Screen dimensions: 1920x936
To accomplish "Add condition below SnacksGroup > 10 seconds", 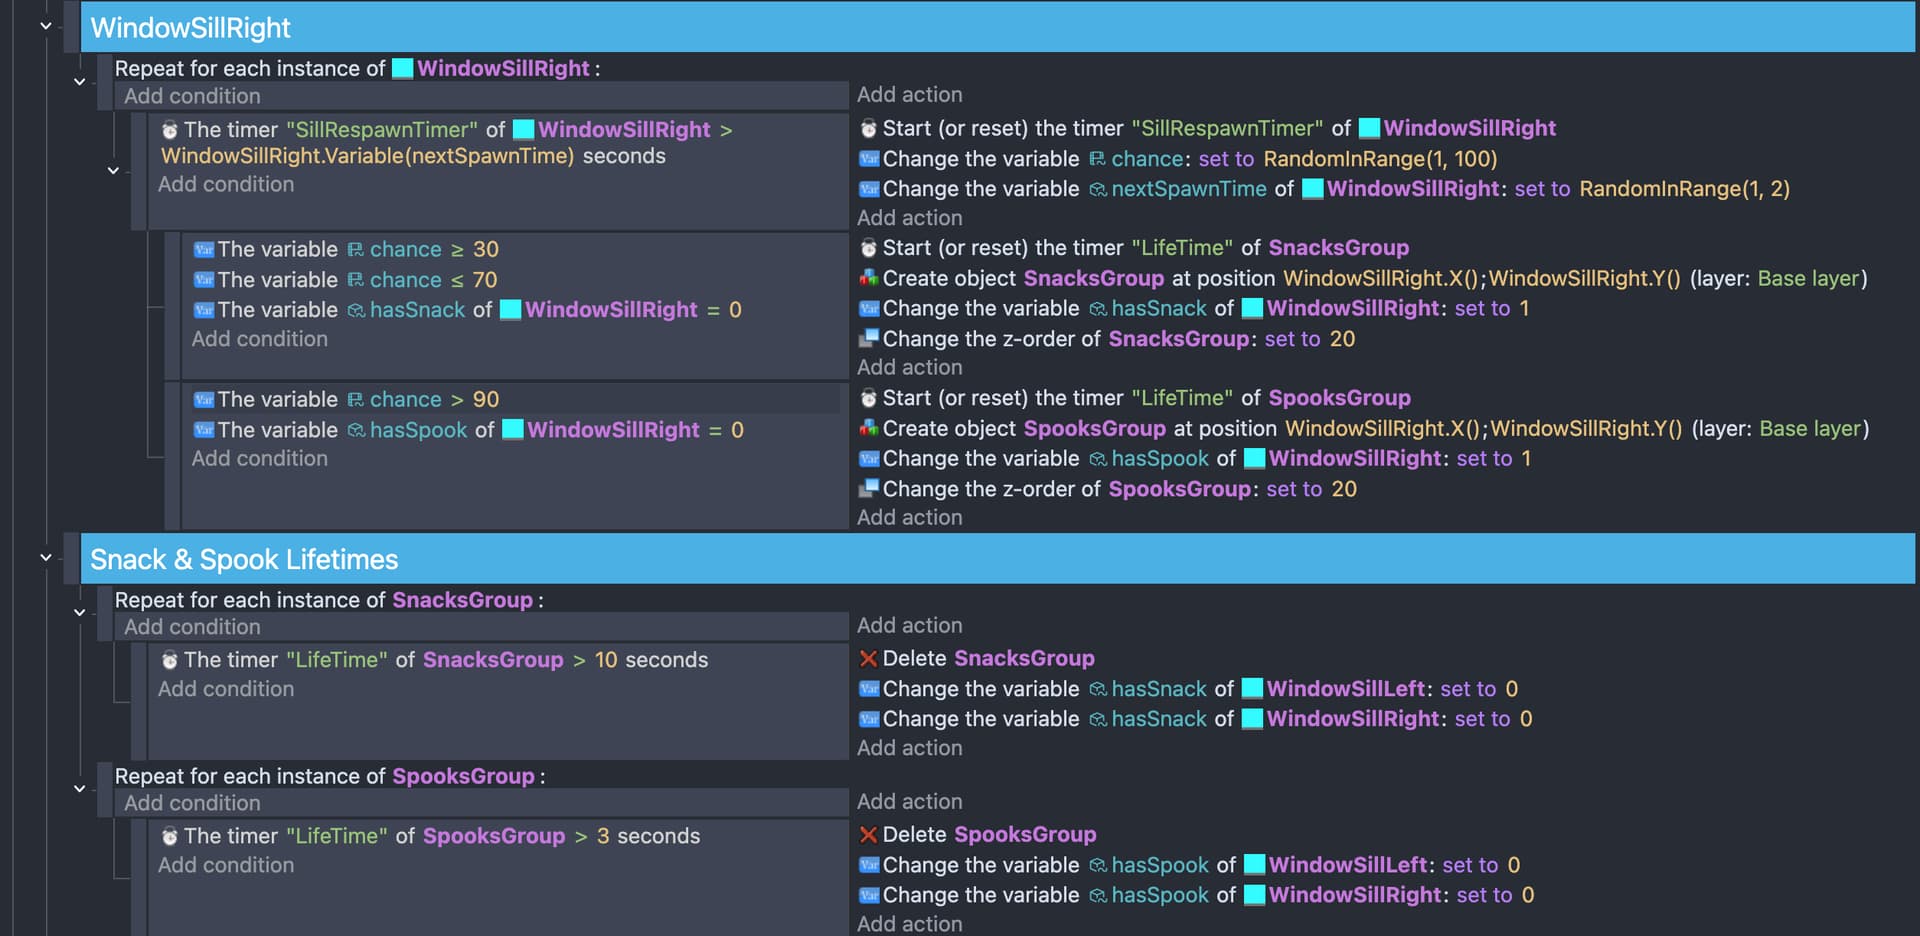I will tap(226, 689).
